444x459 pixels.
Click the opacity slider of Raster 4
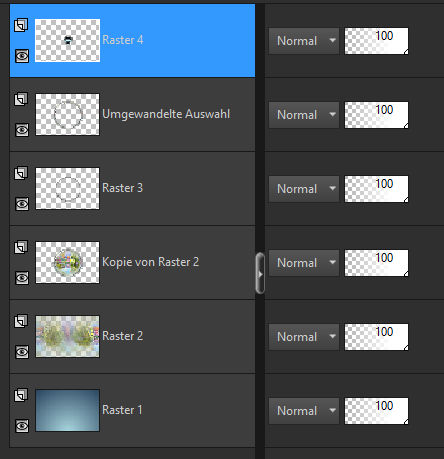click(x=376, y=41)
